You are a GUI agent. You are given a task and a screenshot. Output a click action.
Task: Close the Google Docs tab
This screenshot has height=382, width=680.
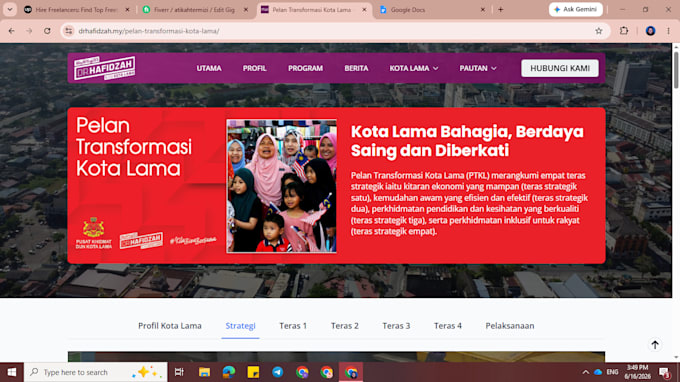483,10
